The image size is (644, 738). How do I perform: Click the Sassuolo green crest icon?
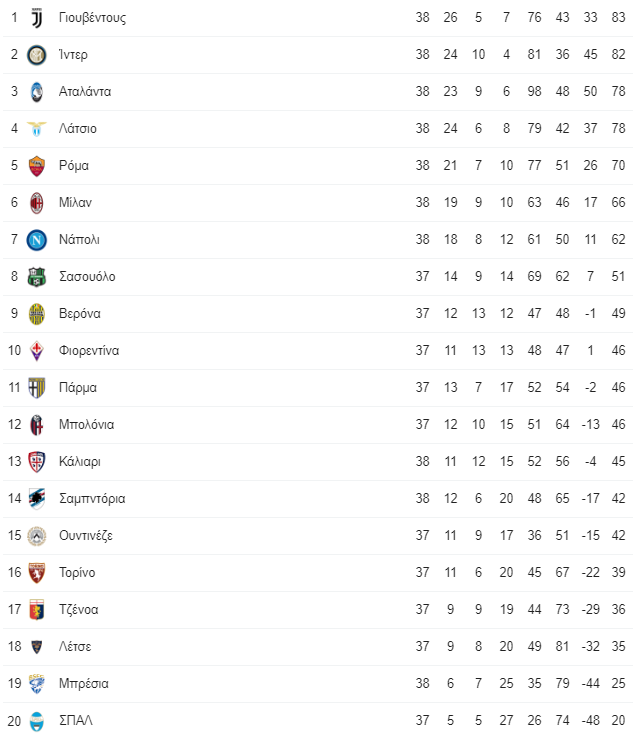tap(37, 277)
